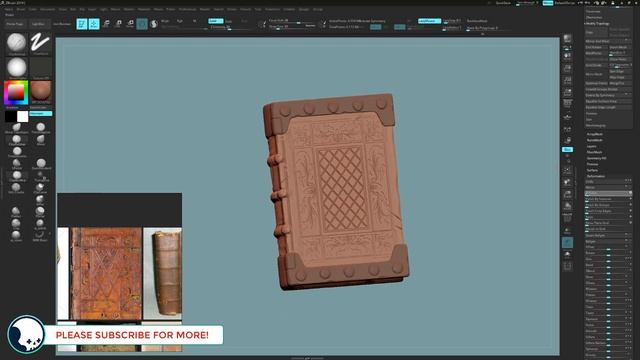Click the QuickSave button
Screen dimensions: 640x360
click(503, 2)
